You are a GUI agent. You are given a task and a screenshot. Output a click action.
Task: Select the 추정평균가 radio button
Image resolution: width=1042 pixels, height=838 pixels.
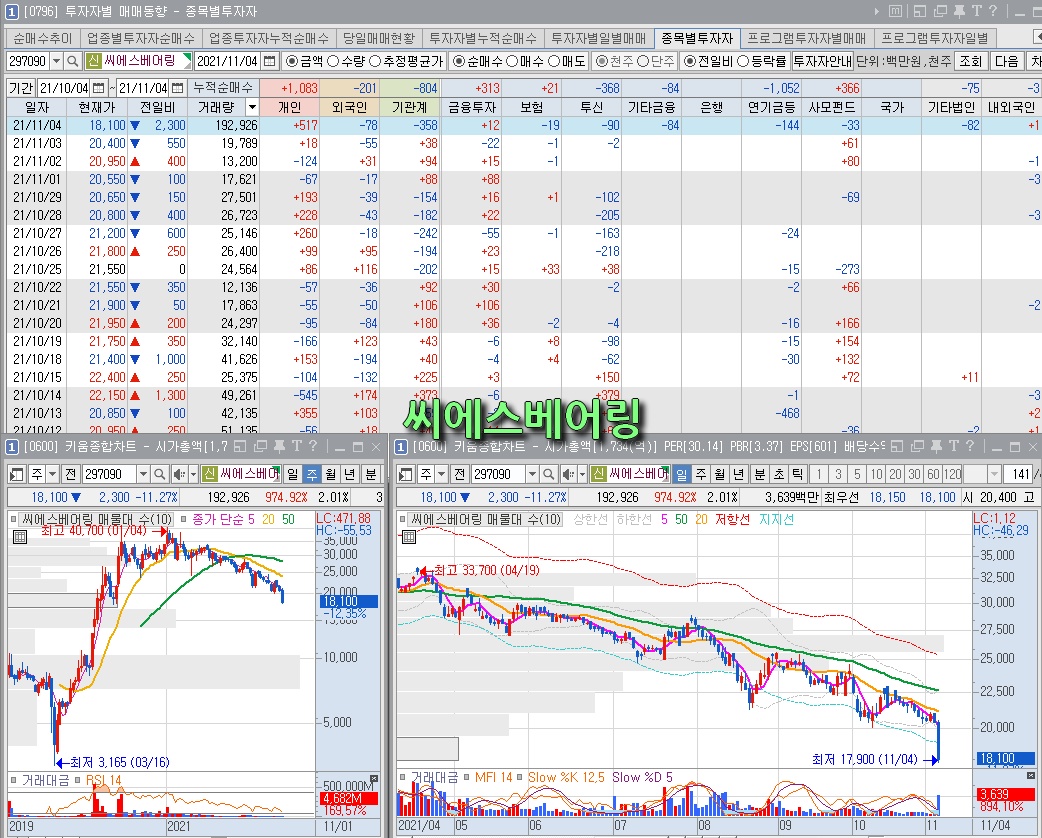pos(375,61)
